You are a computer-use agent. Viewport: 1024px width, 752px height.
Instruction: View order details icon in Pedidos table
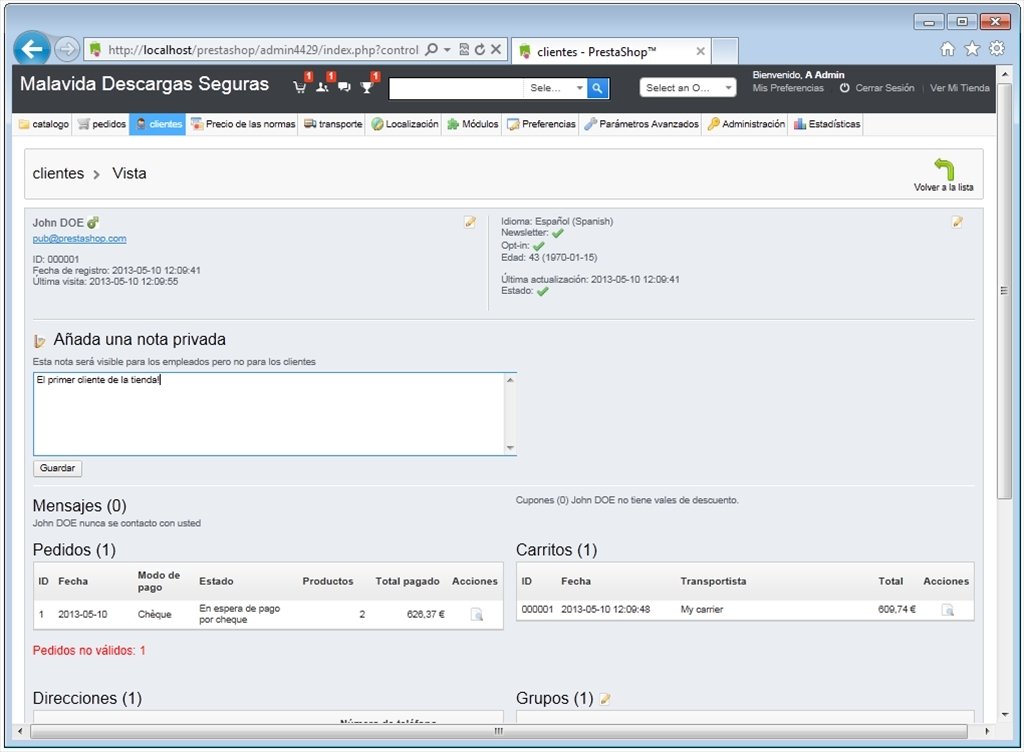pos(477,614)
